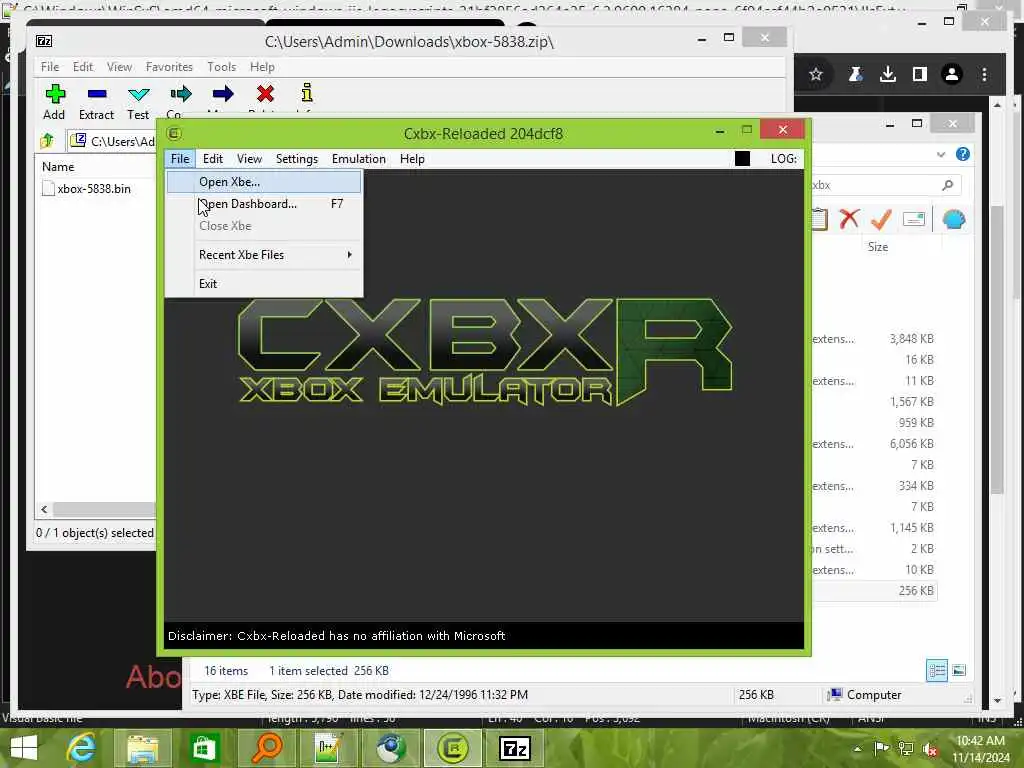Screen dimensions: 1024x768
Task: Click Open Xbe... in the File menu
Action: click(263, 182)
